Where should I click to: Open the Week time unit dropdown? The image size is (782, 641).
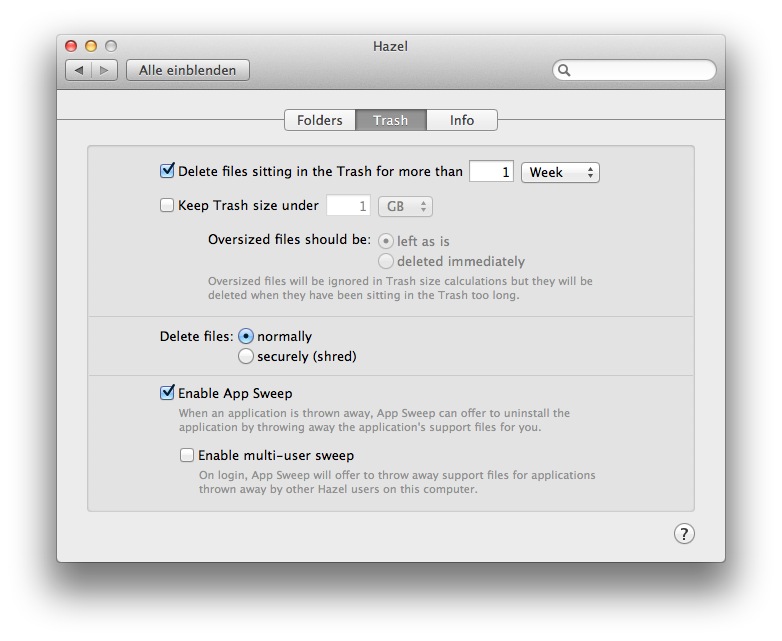tap(560, 172)
